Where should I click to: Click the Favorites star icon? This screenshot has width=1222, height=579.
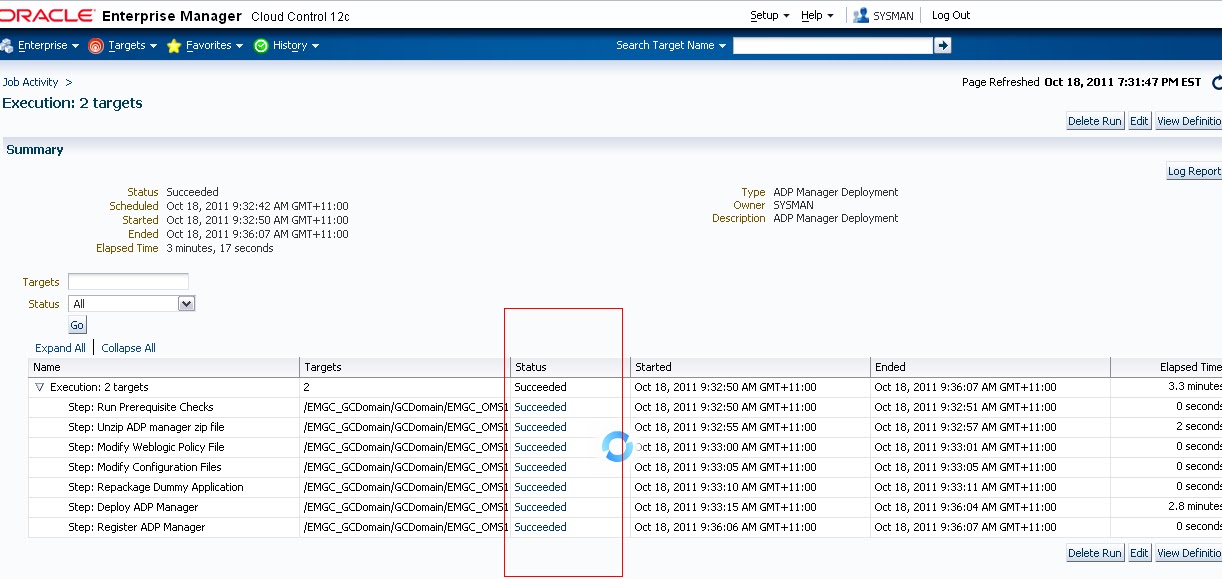click(174, 46)
